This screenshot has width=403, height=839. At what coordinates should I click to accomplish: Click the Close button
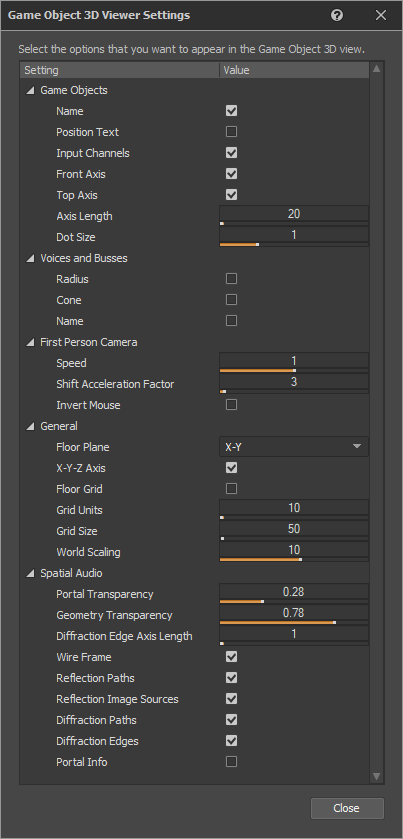coord(347,808)
